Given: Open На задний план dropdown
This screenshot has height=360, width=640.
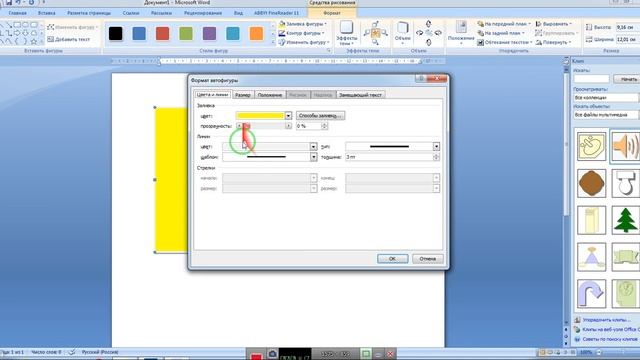Looking at the screenshot, I should [x=501, y=33].
